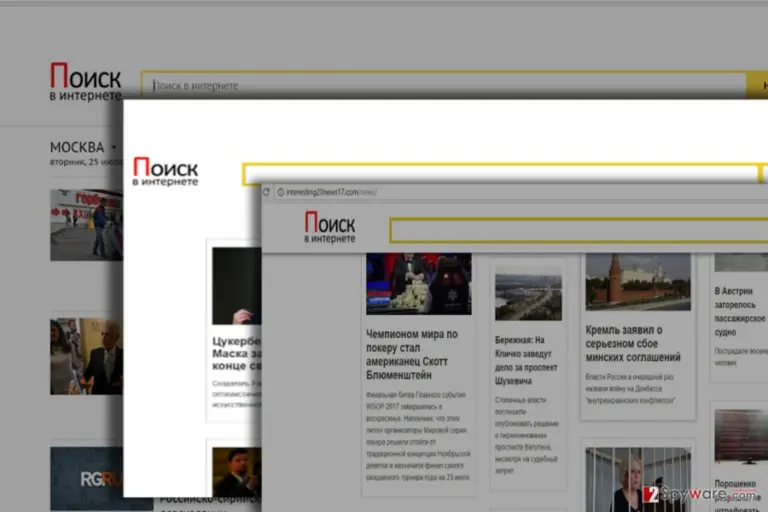This screenshot has height=512, width=768.
Task: Open the man in suit thumbnail in middle window
Action: (237, 472)
